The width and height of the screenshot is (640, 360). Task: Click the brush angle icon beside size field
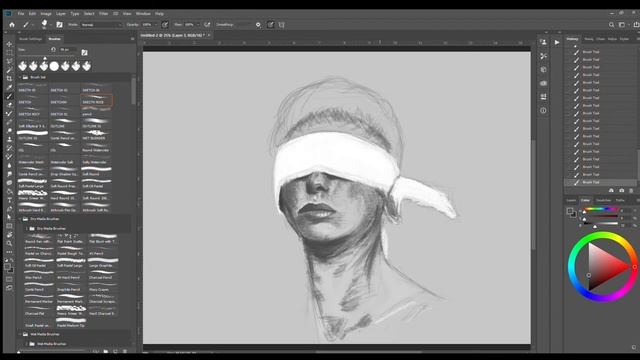(53, 49)
